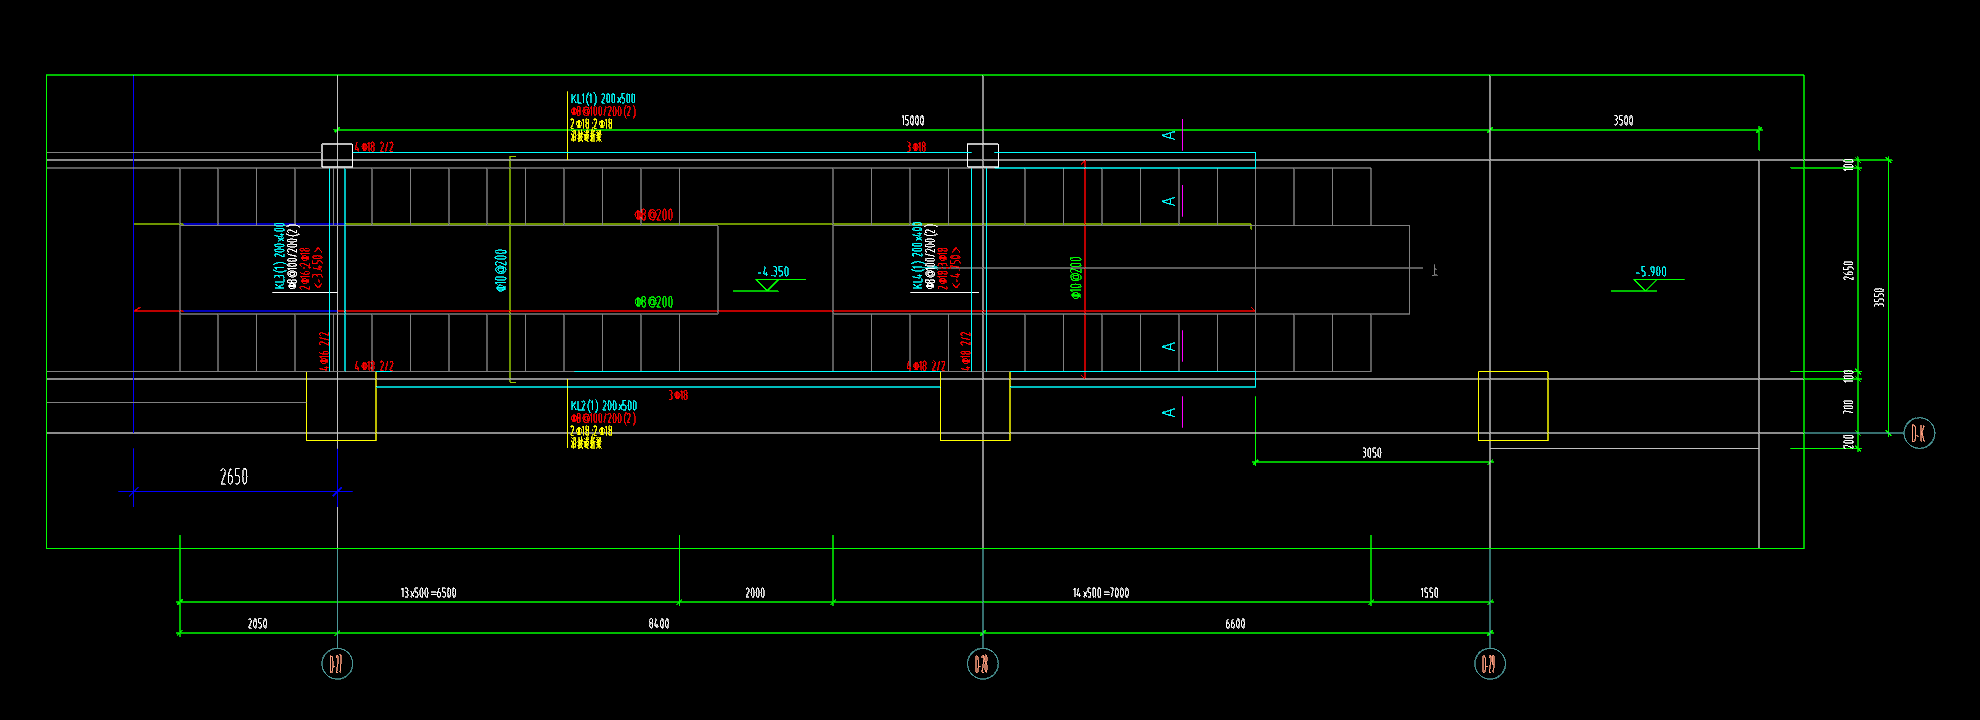The height and width of the screenshot is (720, 1980).
Task: Select the KL1(1) 200x500 beam label
Action: [x=603, y=99]
